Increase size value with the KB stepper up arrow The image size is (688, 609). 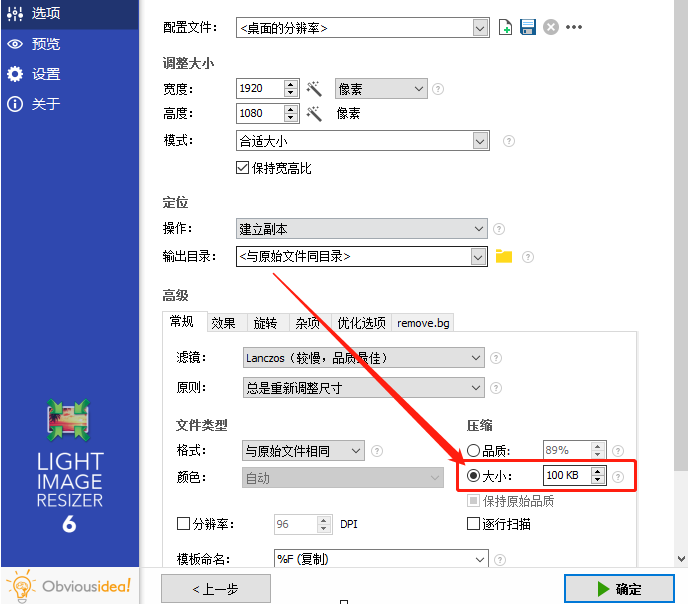[598, 471]
